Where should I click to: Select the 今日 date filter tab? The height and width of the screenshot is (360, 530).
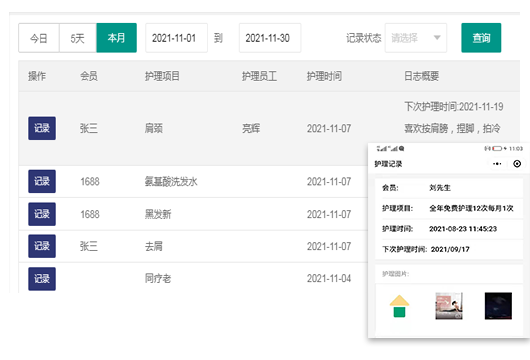click(39, 38)
